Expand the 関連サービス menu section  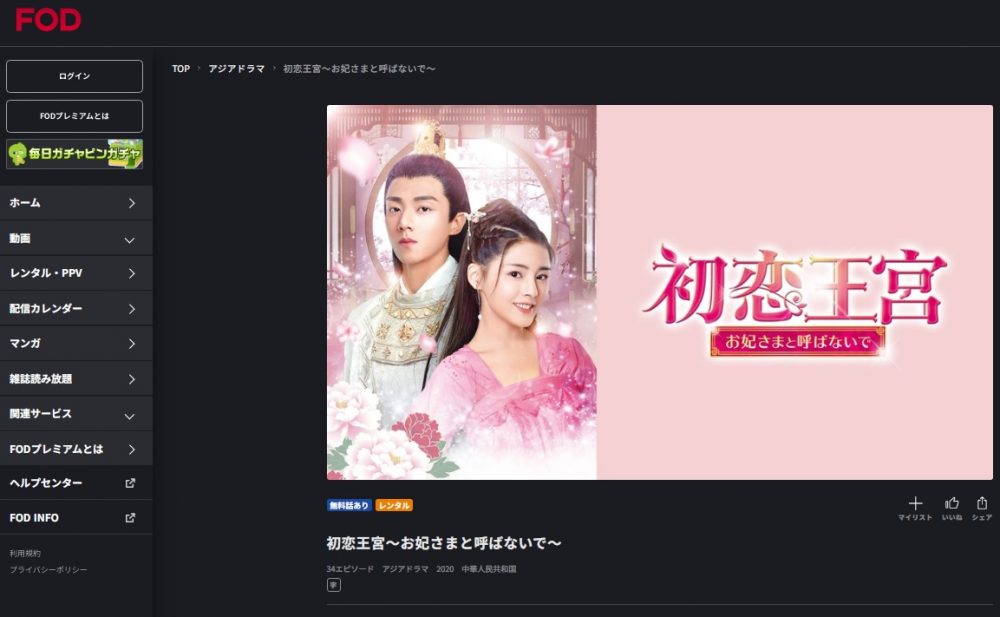coord(76,414)
